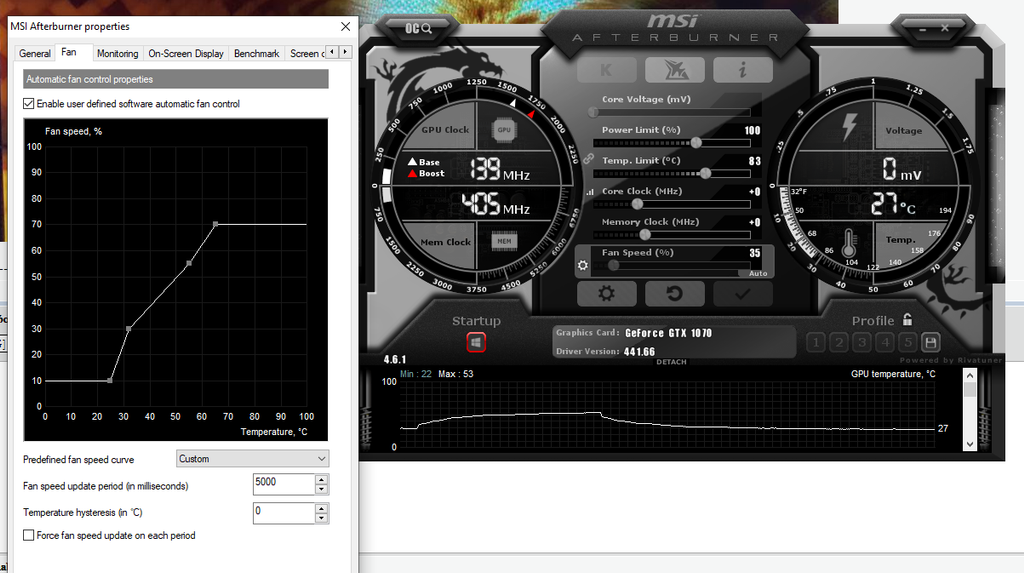Click the Power Limit slider handle

coord(696,143)
